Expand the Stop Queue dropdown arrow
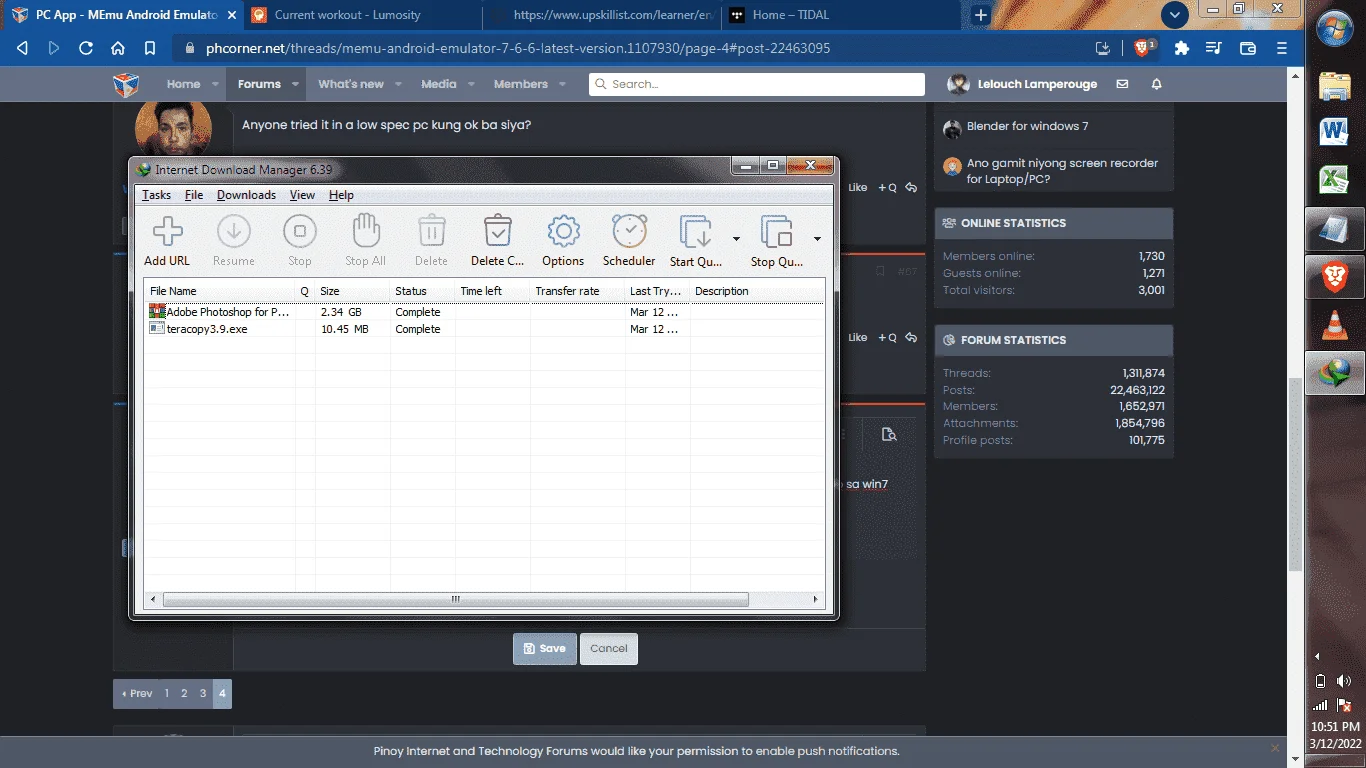Image resolution: width=1366 pixels, height=768 pixels. tap(817, 239)
